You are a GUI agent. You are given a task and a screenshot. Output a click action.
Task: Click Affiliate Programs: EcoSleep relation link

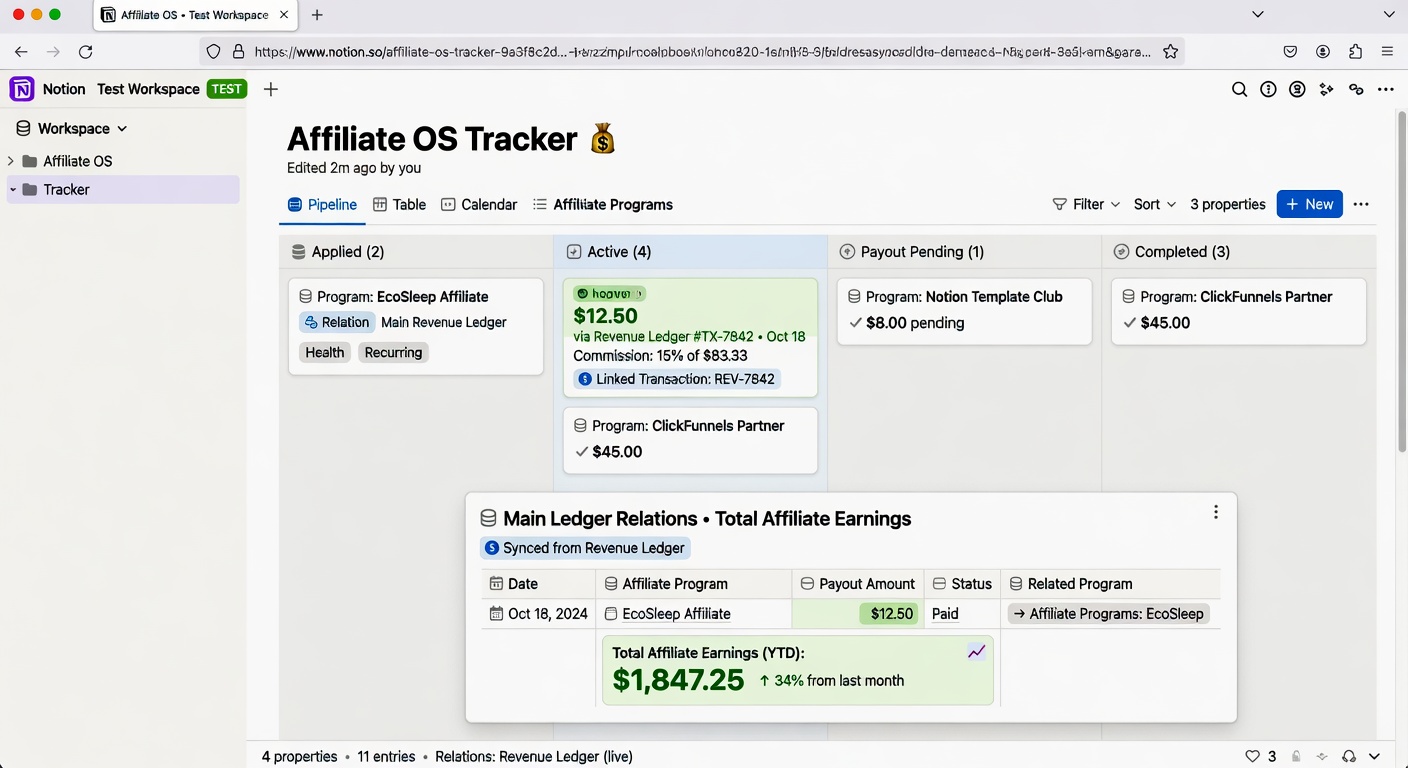1108,614
